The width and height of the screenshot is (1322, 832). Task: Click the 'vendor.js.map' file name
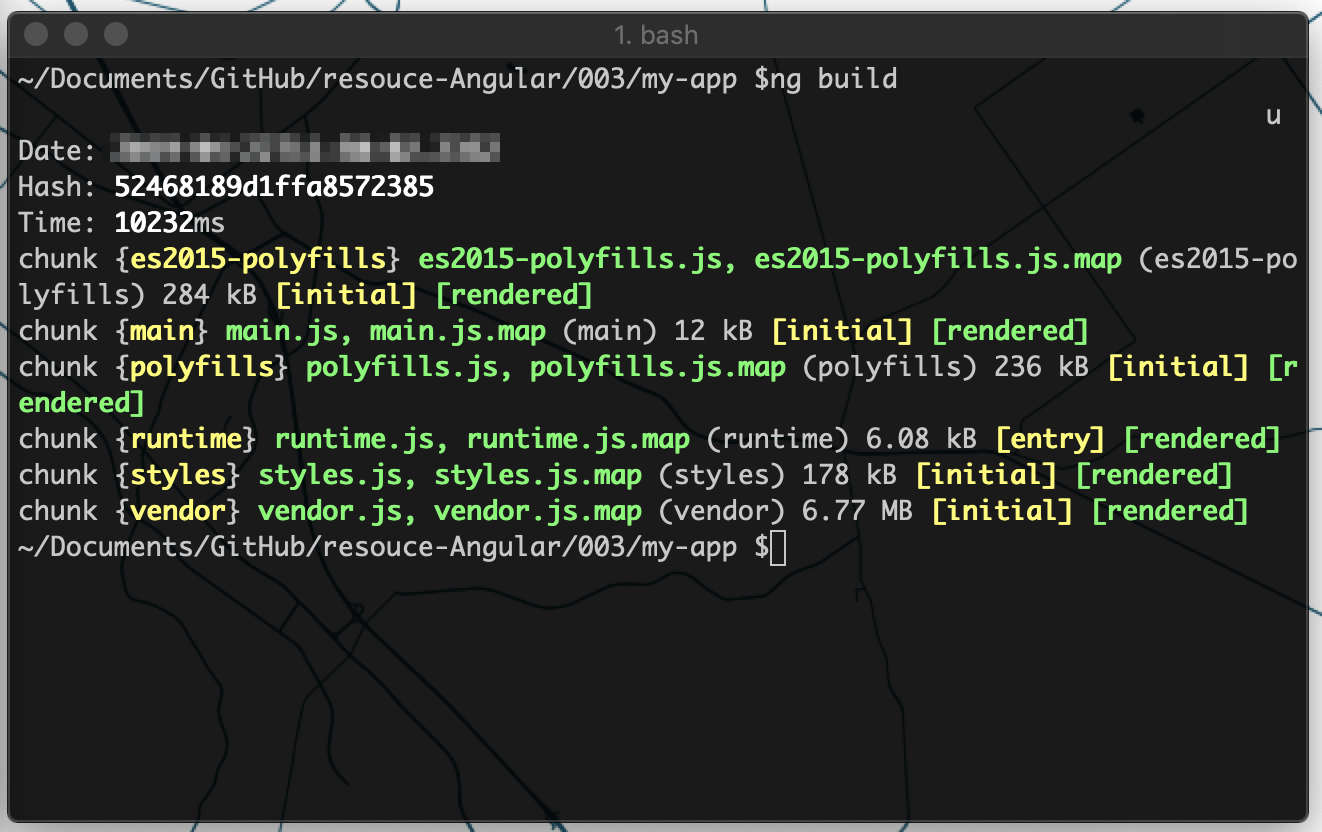point(538,511)
